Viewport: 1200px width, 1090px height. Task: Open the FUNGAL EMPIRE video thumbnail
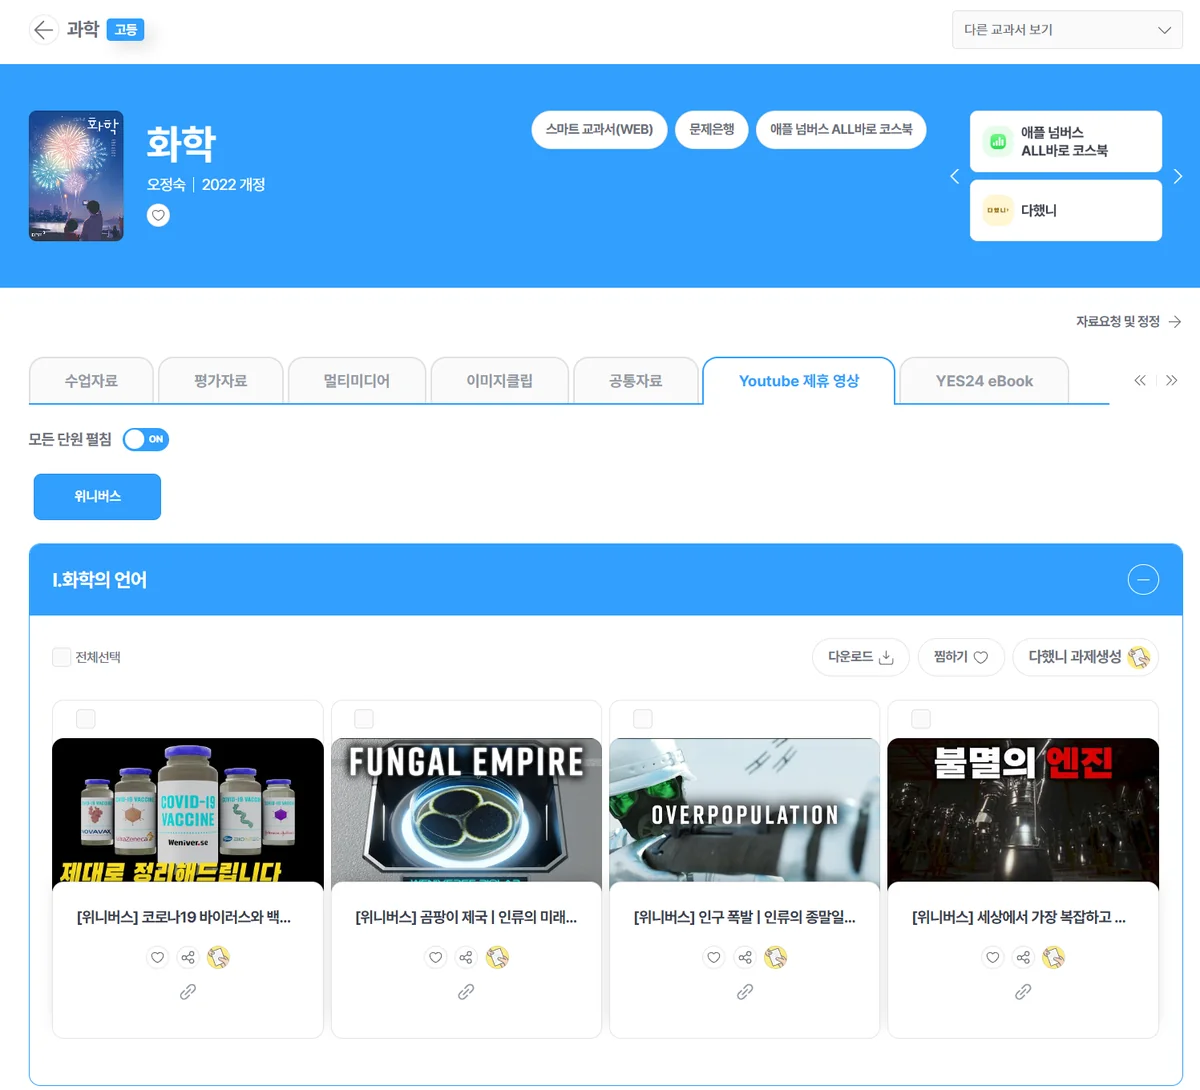pyautogui.click(x=466, y=812)
